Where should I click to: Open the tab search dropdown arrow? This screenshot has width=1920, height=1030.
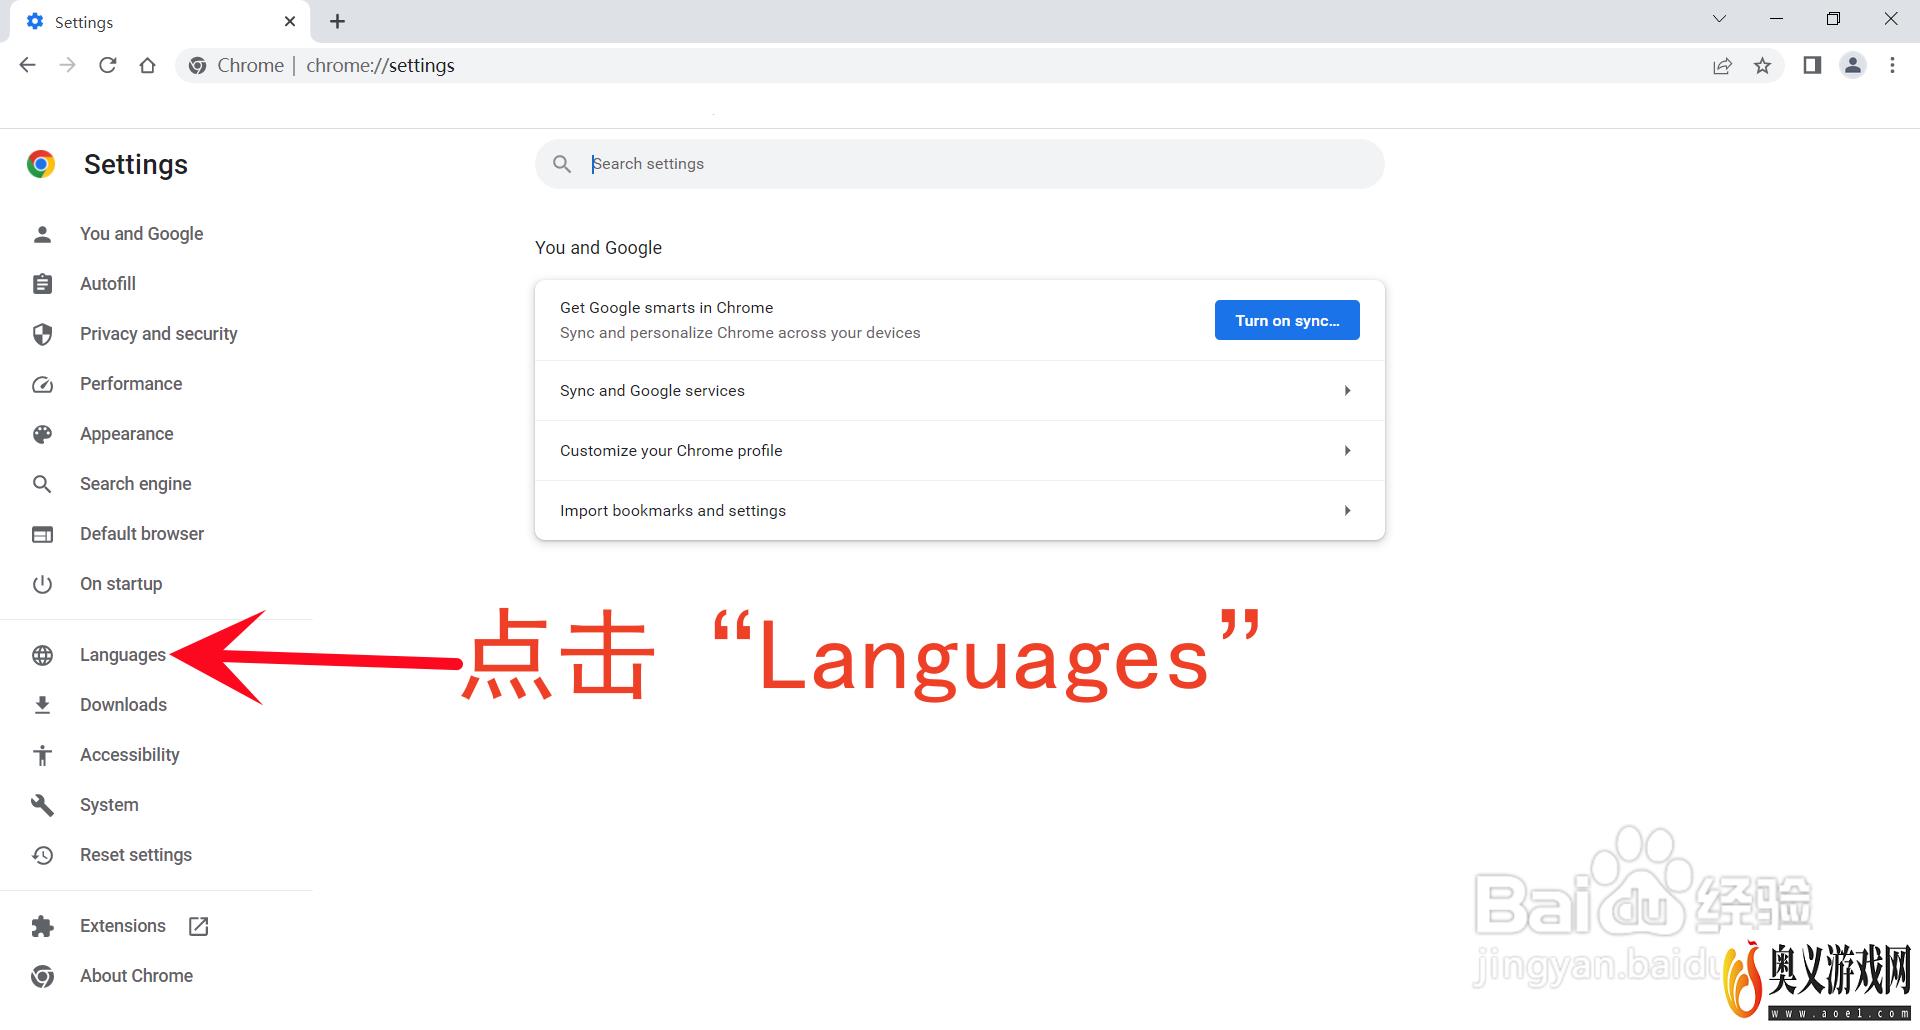click(x=1719, y=19)
